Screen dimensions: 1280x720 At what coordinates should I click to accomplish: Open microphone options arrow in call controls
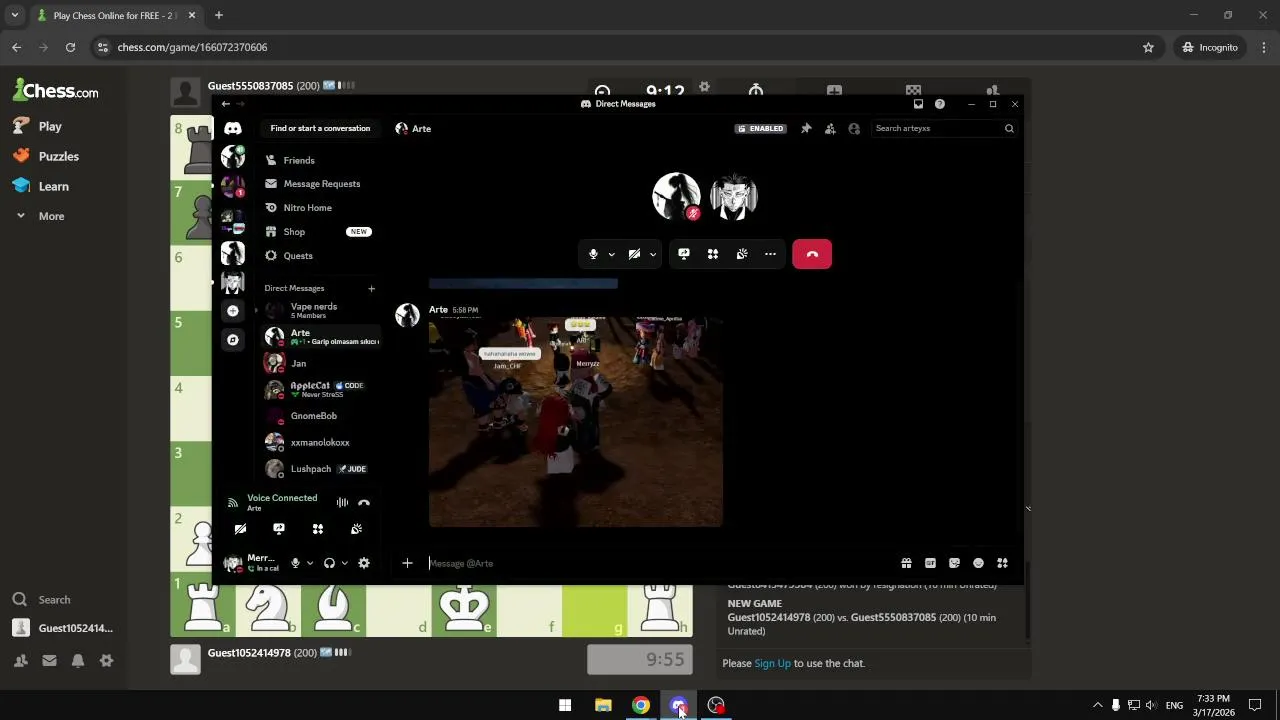[611, 254]
